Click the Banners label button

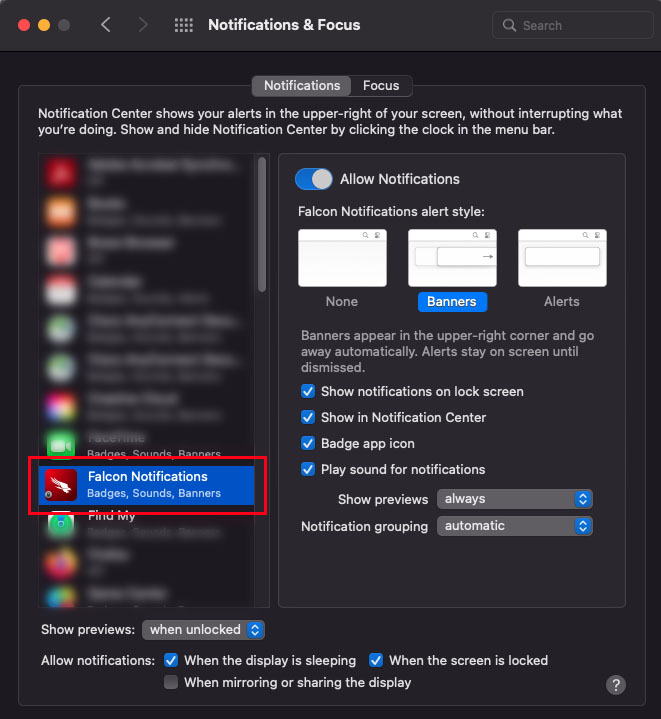pyautogui.click(x=452, y=301)
